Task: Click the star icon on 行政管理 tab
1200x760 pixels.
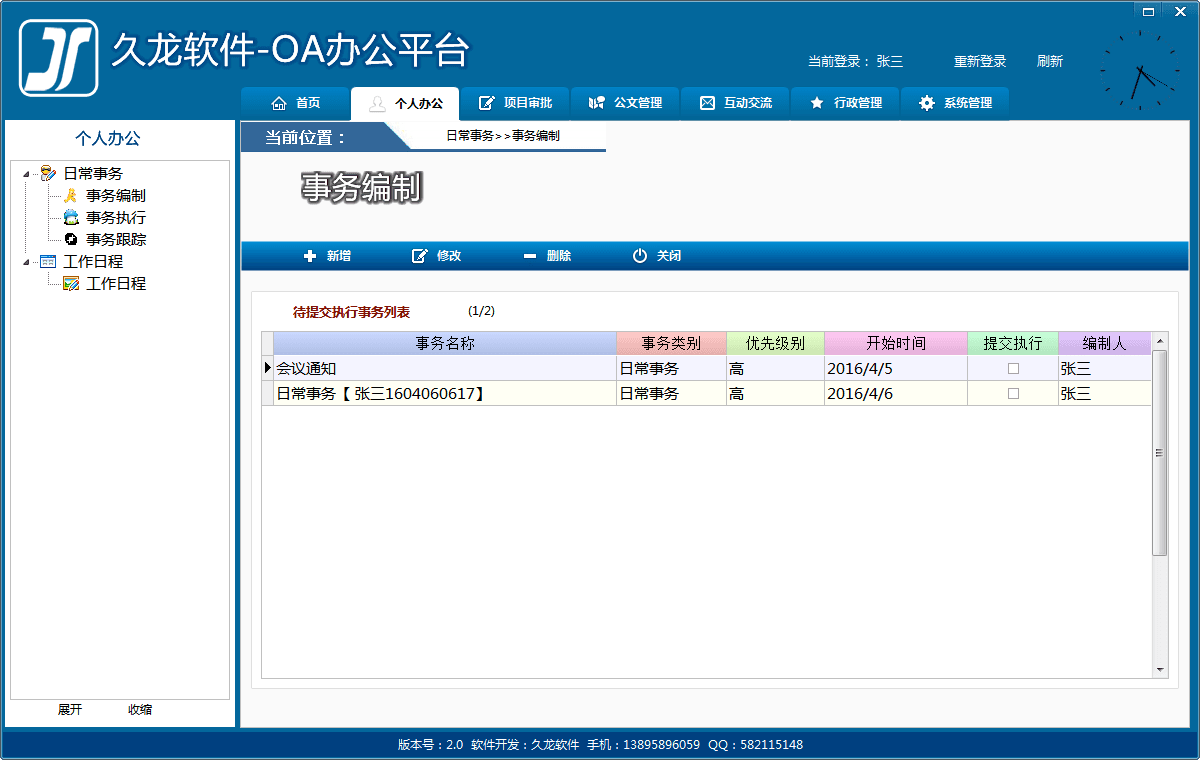Action: coord(817,103)
